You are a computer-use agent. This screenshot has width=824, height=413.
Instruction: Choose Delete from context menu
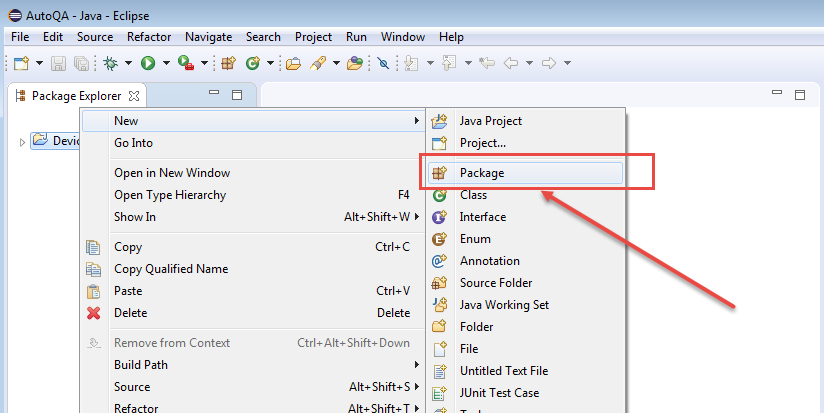pyautogui.click(x=253, y=313)
